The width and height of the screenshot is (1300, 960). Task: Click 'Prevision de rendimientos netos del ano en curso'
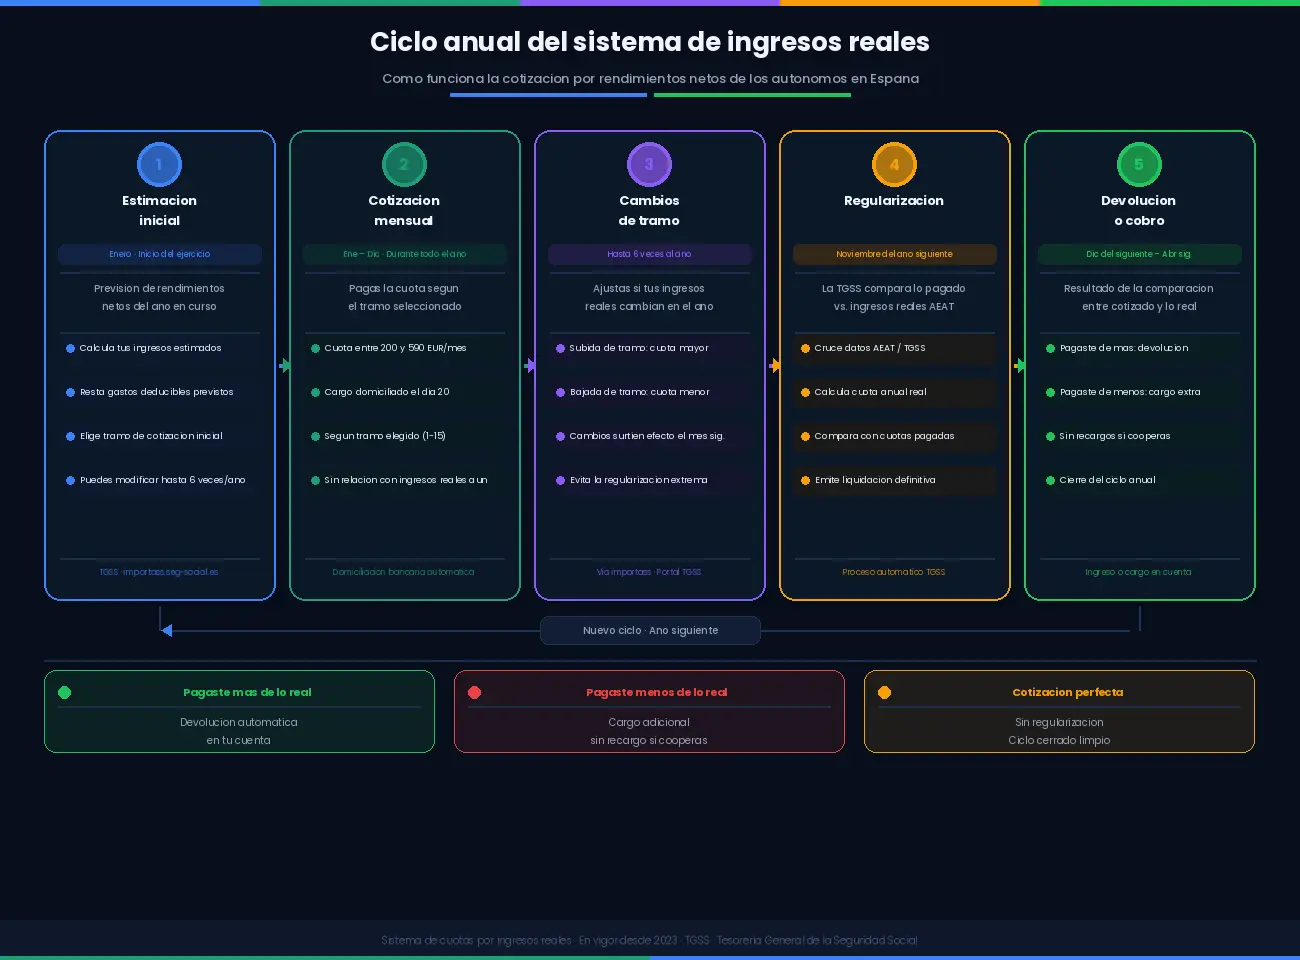click(x=160, y=297)
